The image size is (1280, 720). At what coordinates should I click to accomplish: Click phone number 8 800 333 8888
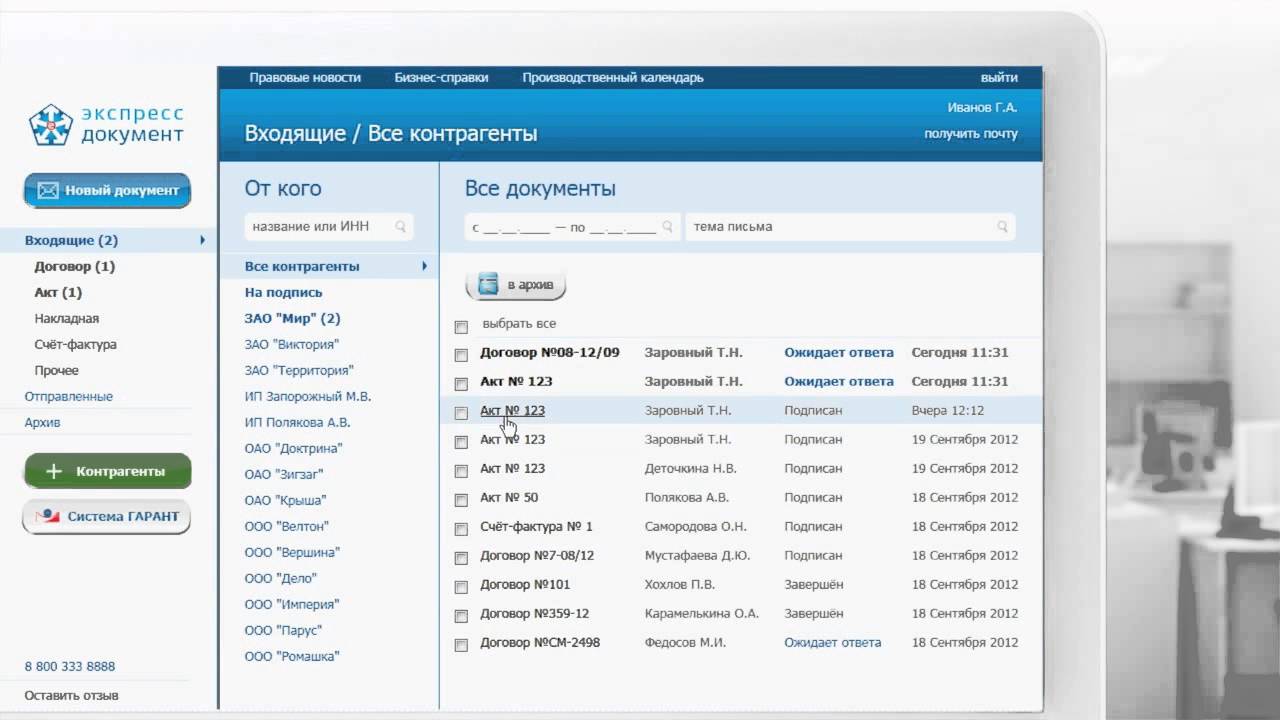70,666
